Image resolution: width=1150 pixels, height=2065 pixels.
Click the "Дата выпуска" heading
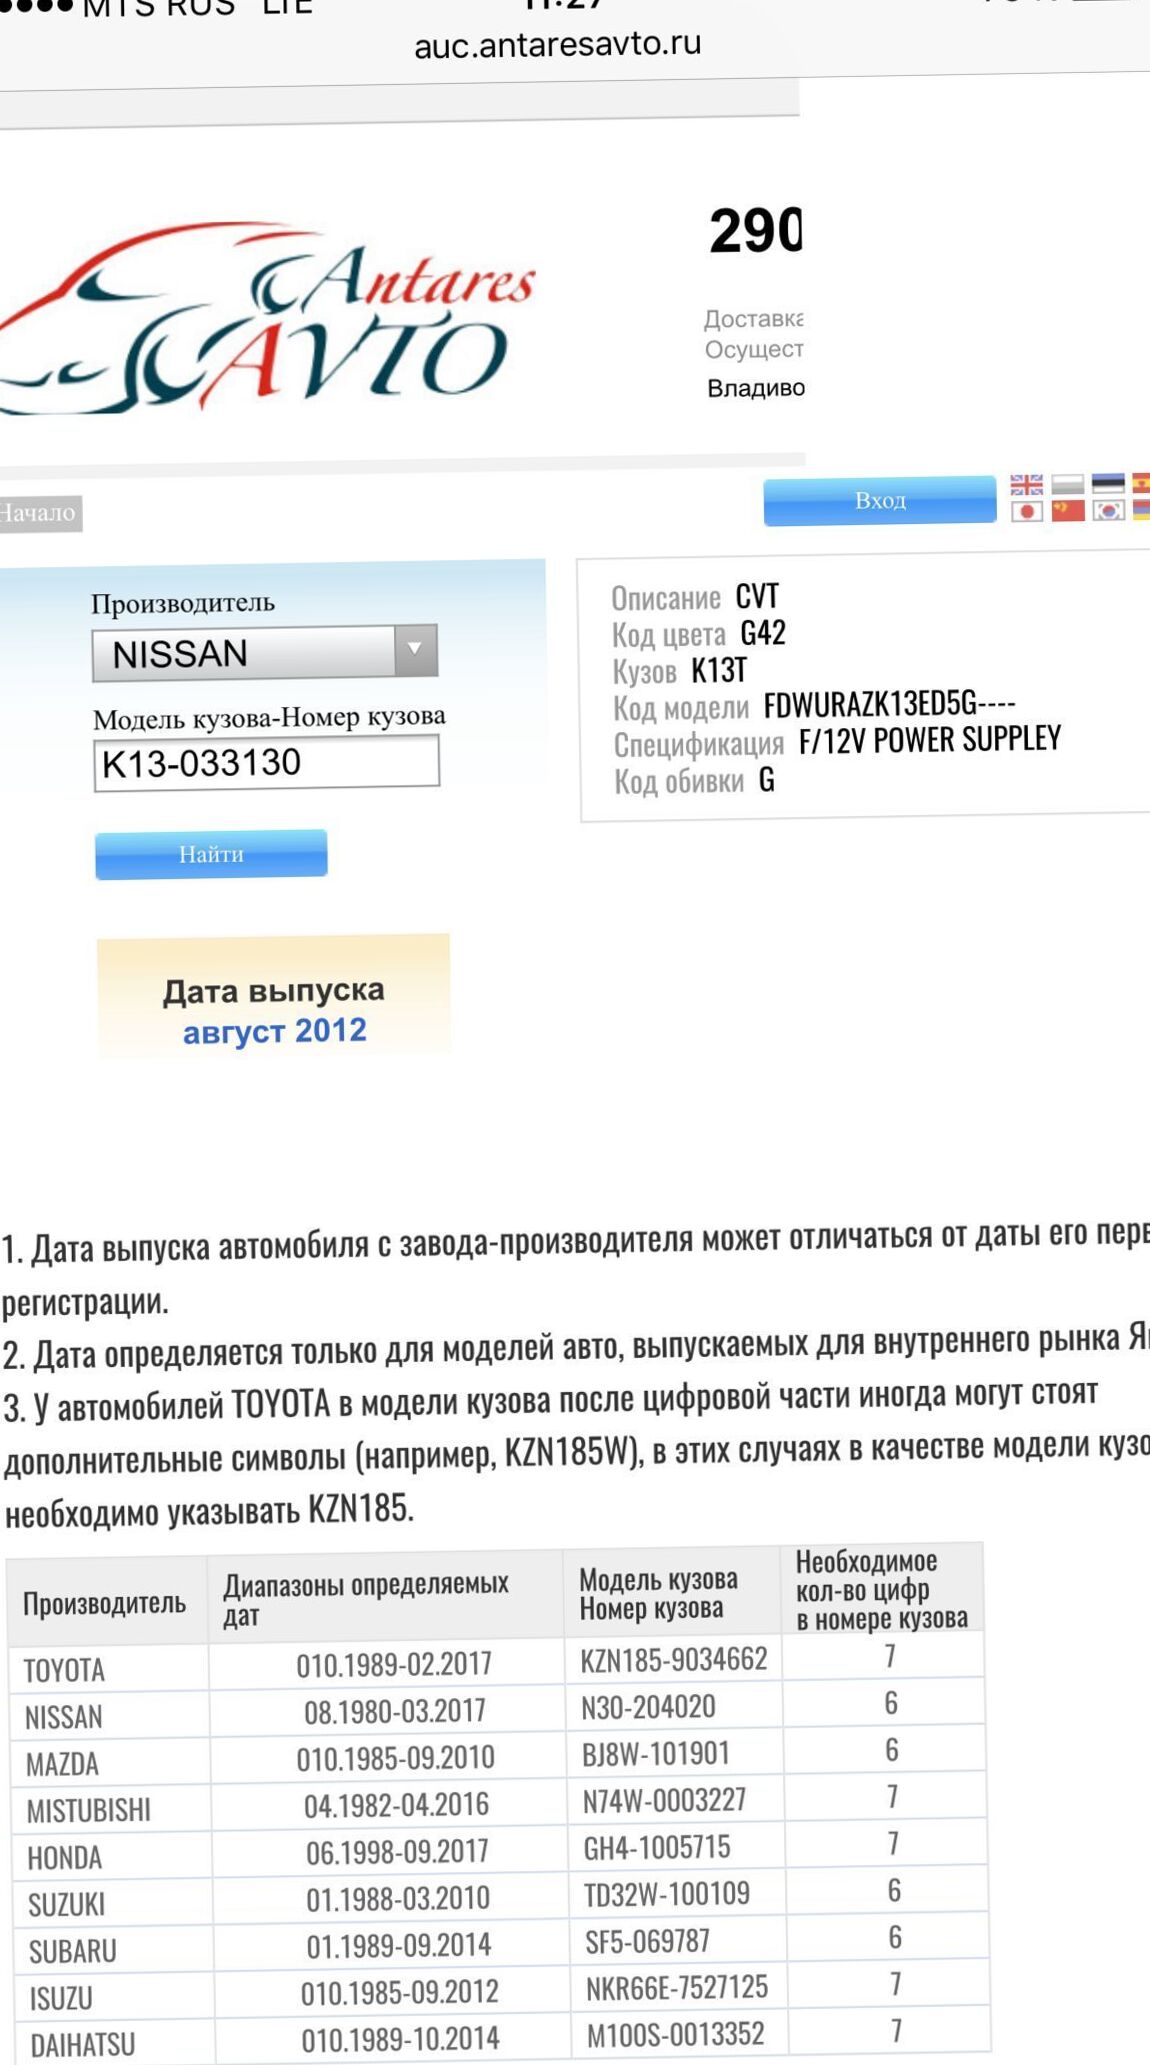pyautogui.click(x=274, y=991)
